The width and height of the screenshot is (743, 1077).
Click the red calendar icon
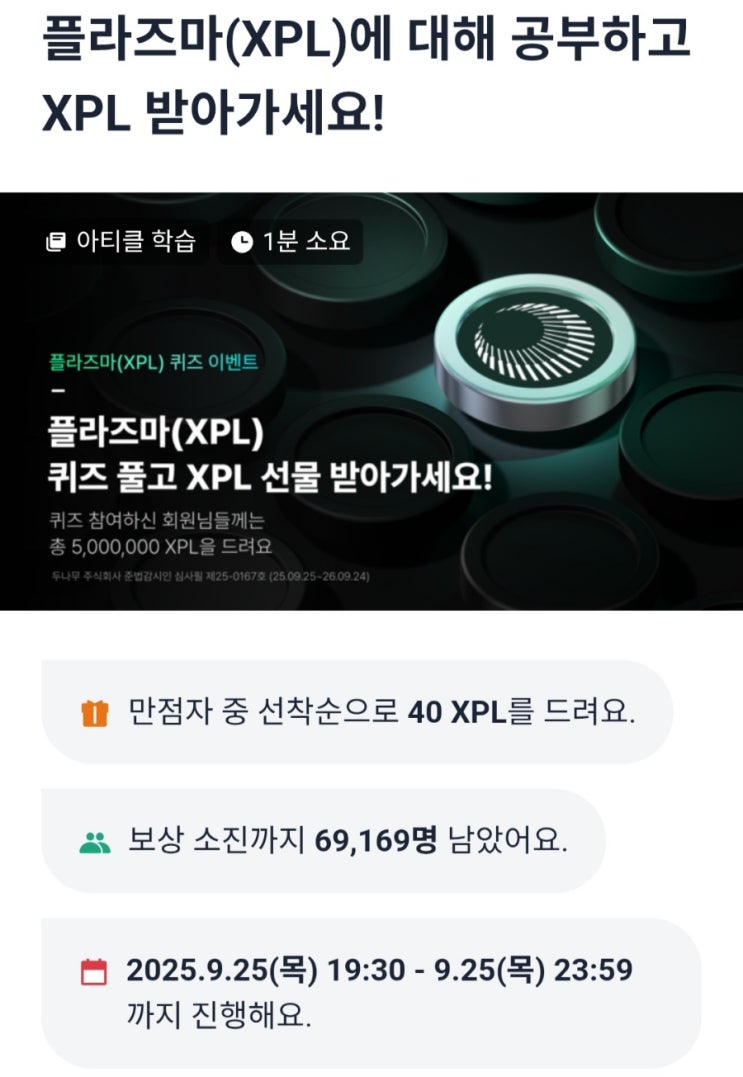click(94, 972)
